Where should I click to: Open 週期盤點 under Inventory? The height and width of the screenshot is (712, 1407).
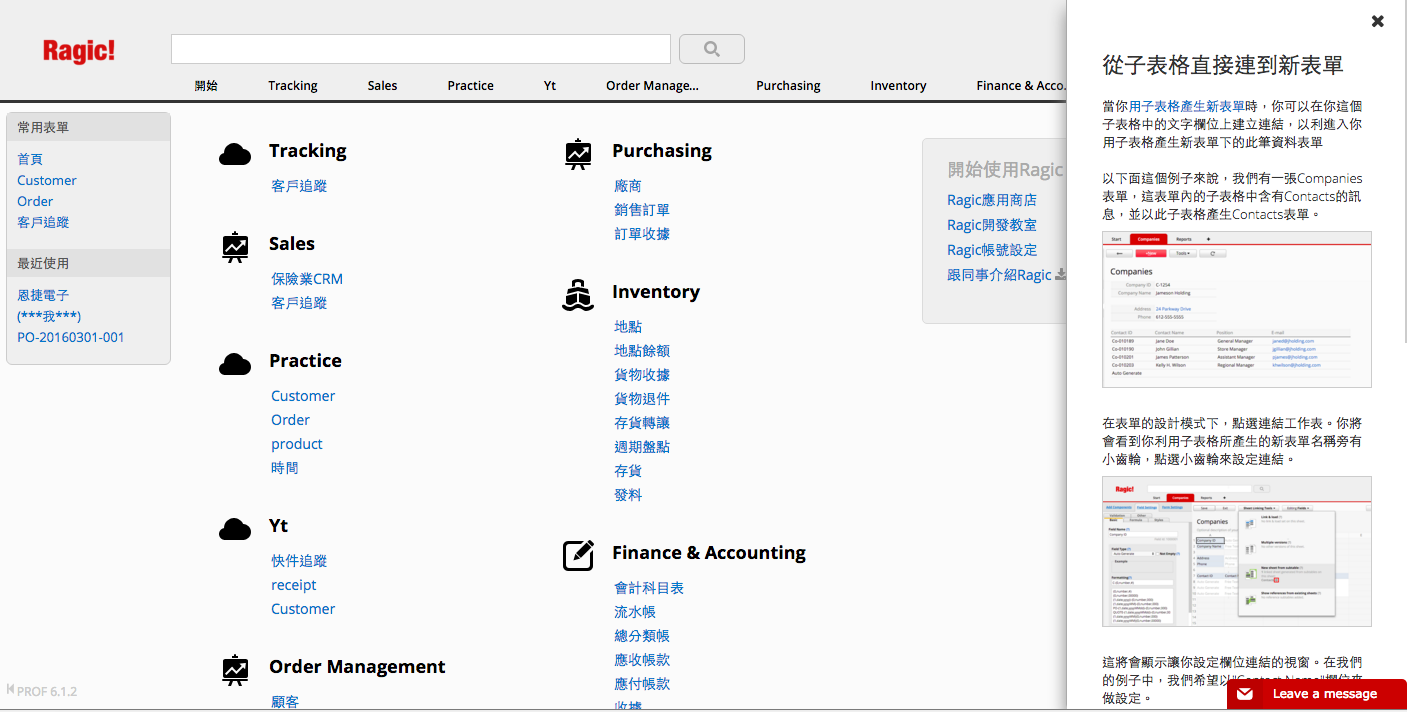click(642, 447)
